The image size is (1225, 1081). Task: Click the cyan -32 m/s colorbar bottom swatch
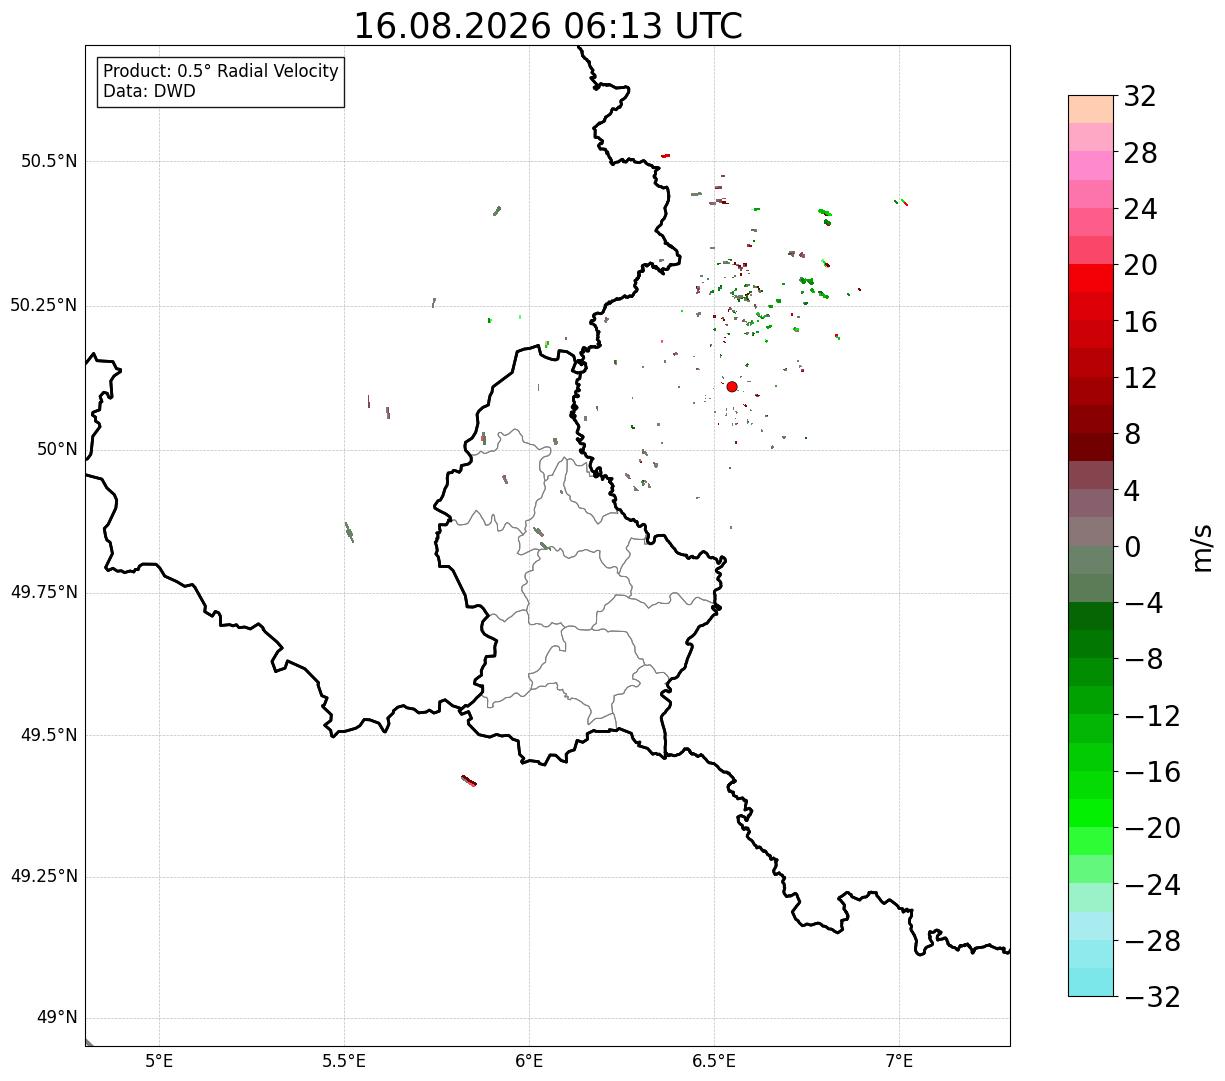pos(1090,982)
